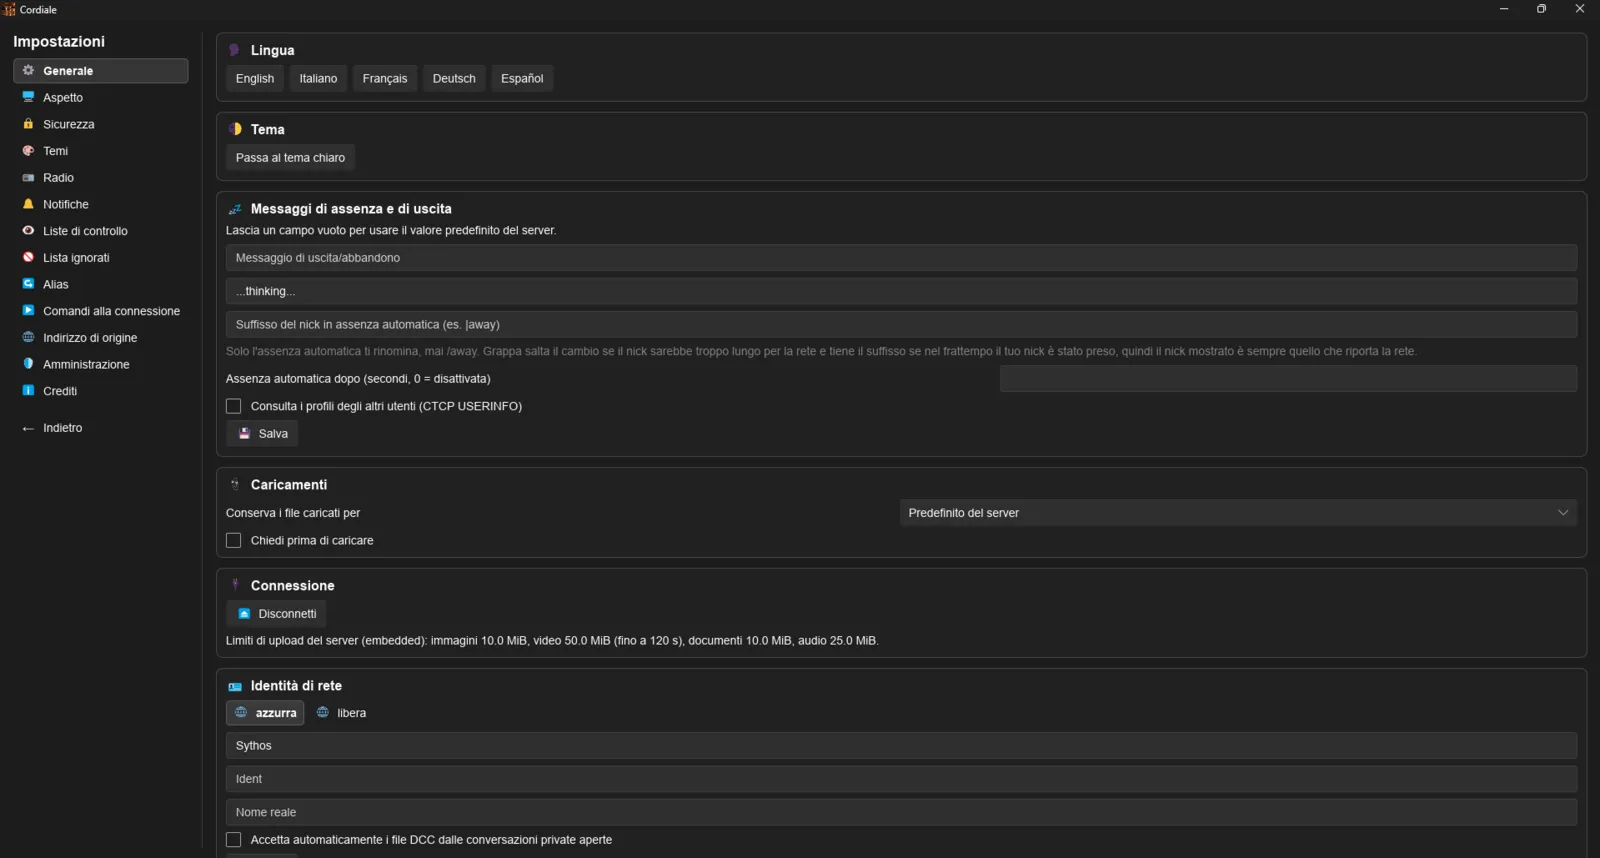Open the Conserva i file caricati per dropdown

(x=1238, y=513)
